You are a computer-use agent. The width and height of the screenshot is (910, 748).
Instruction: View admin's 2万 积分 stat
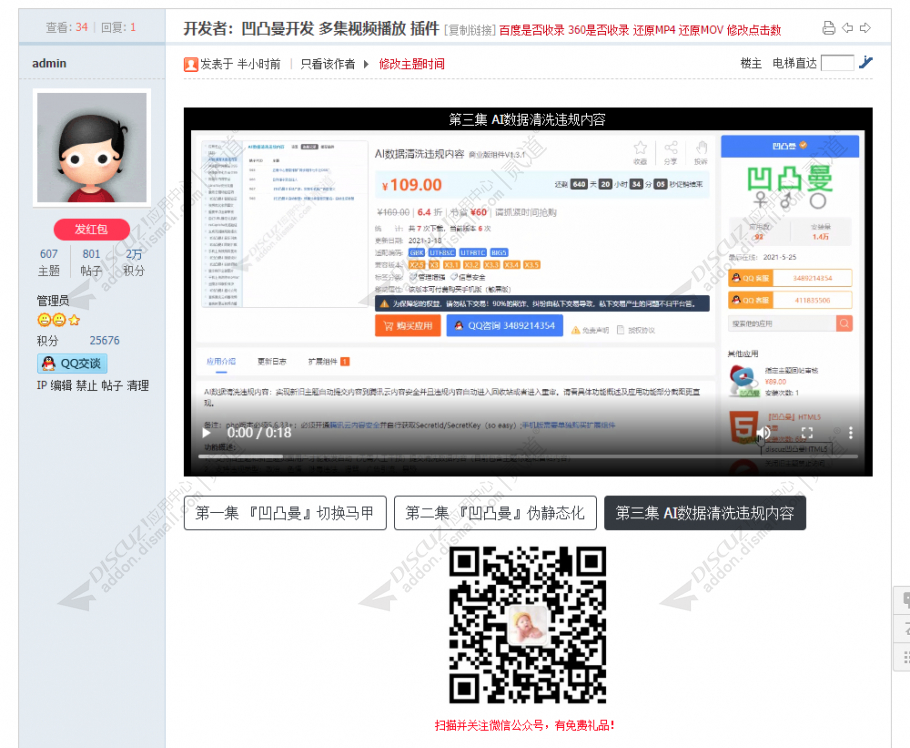[x=133, y=262]
